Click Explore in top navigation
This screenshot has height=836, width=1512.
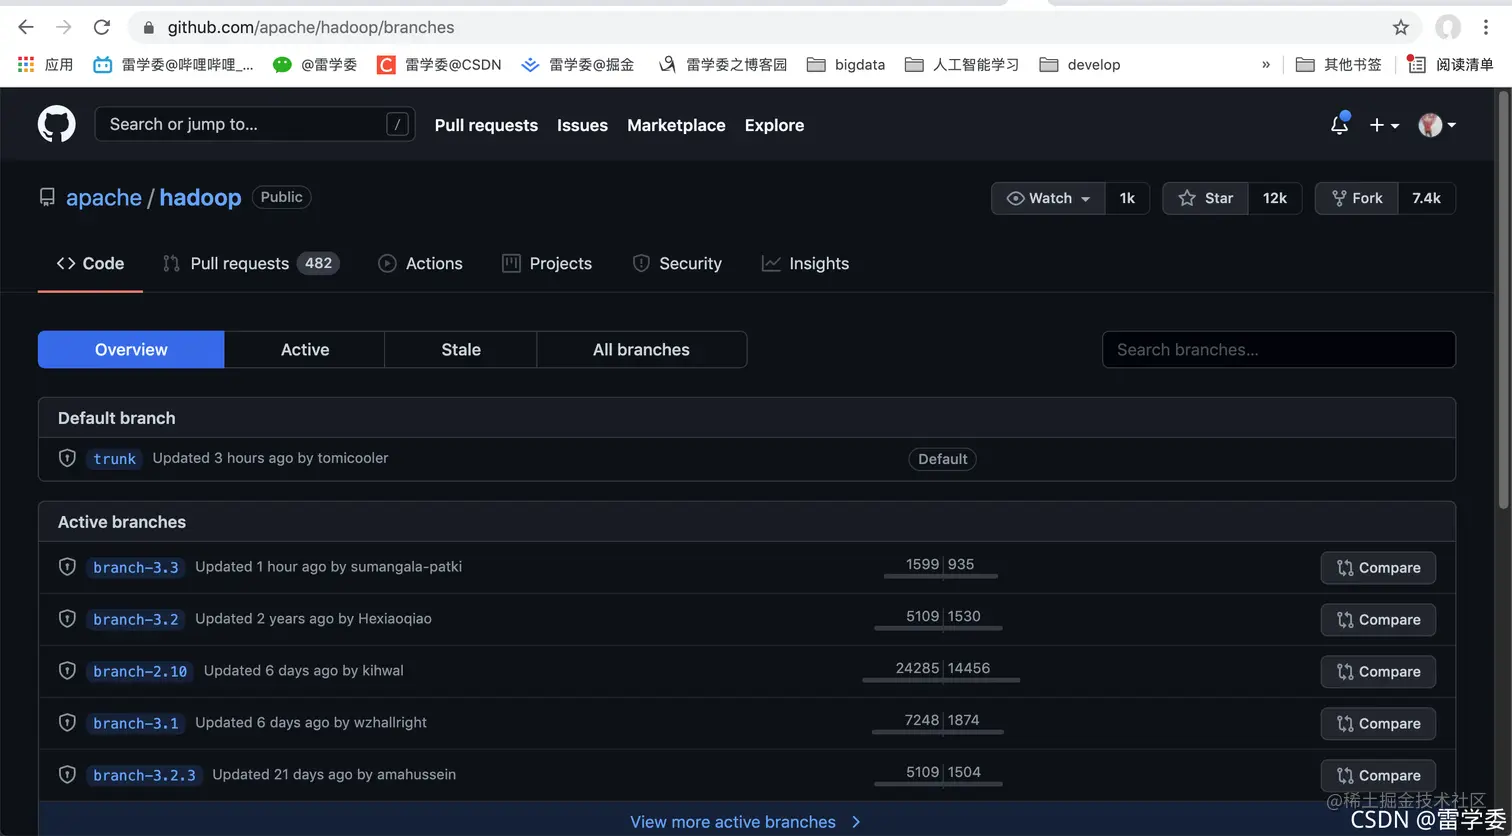pos(774,125)
